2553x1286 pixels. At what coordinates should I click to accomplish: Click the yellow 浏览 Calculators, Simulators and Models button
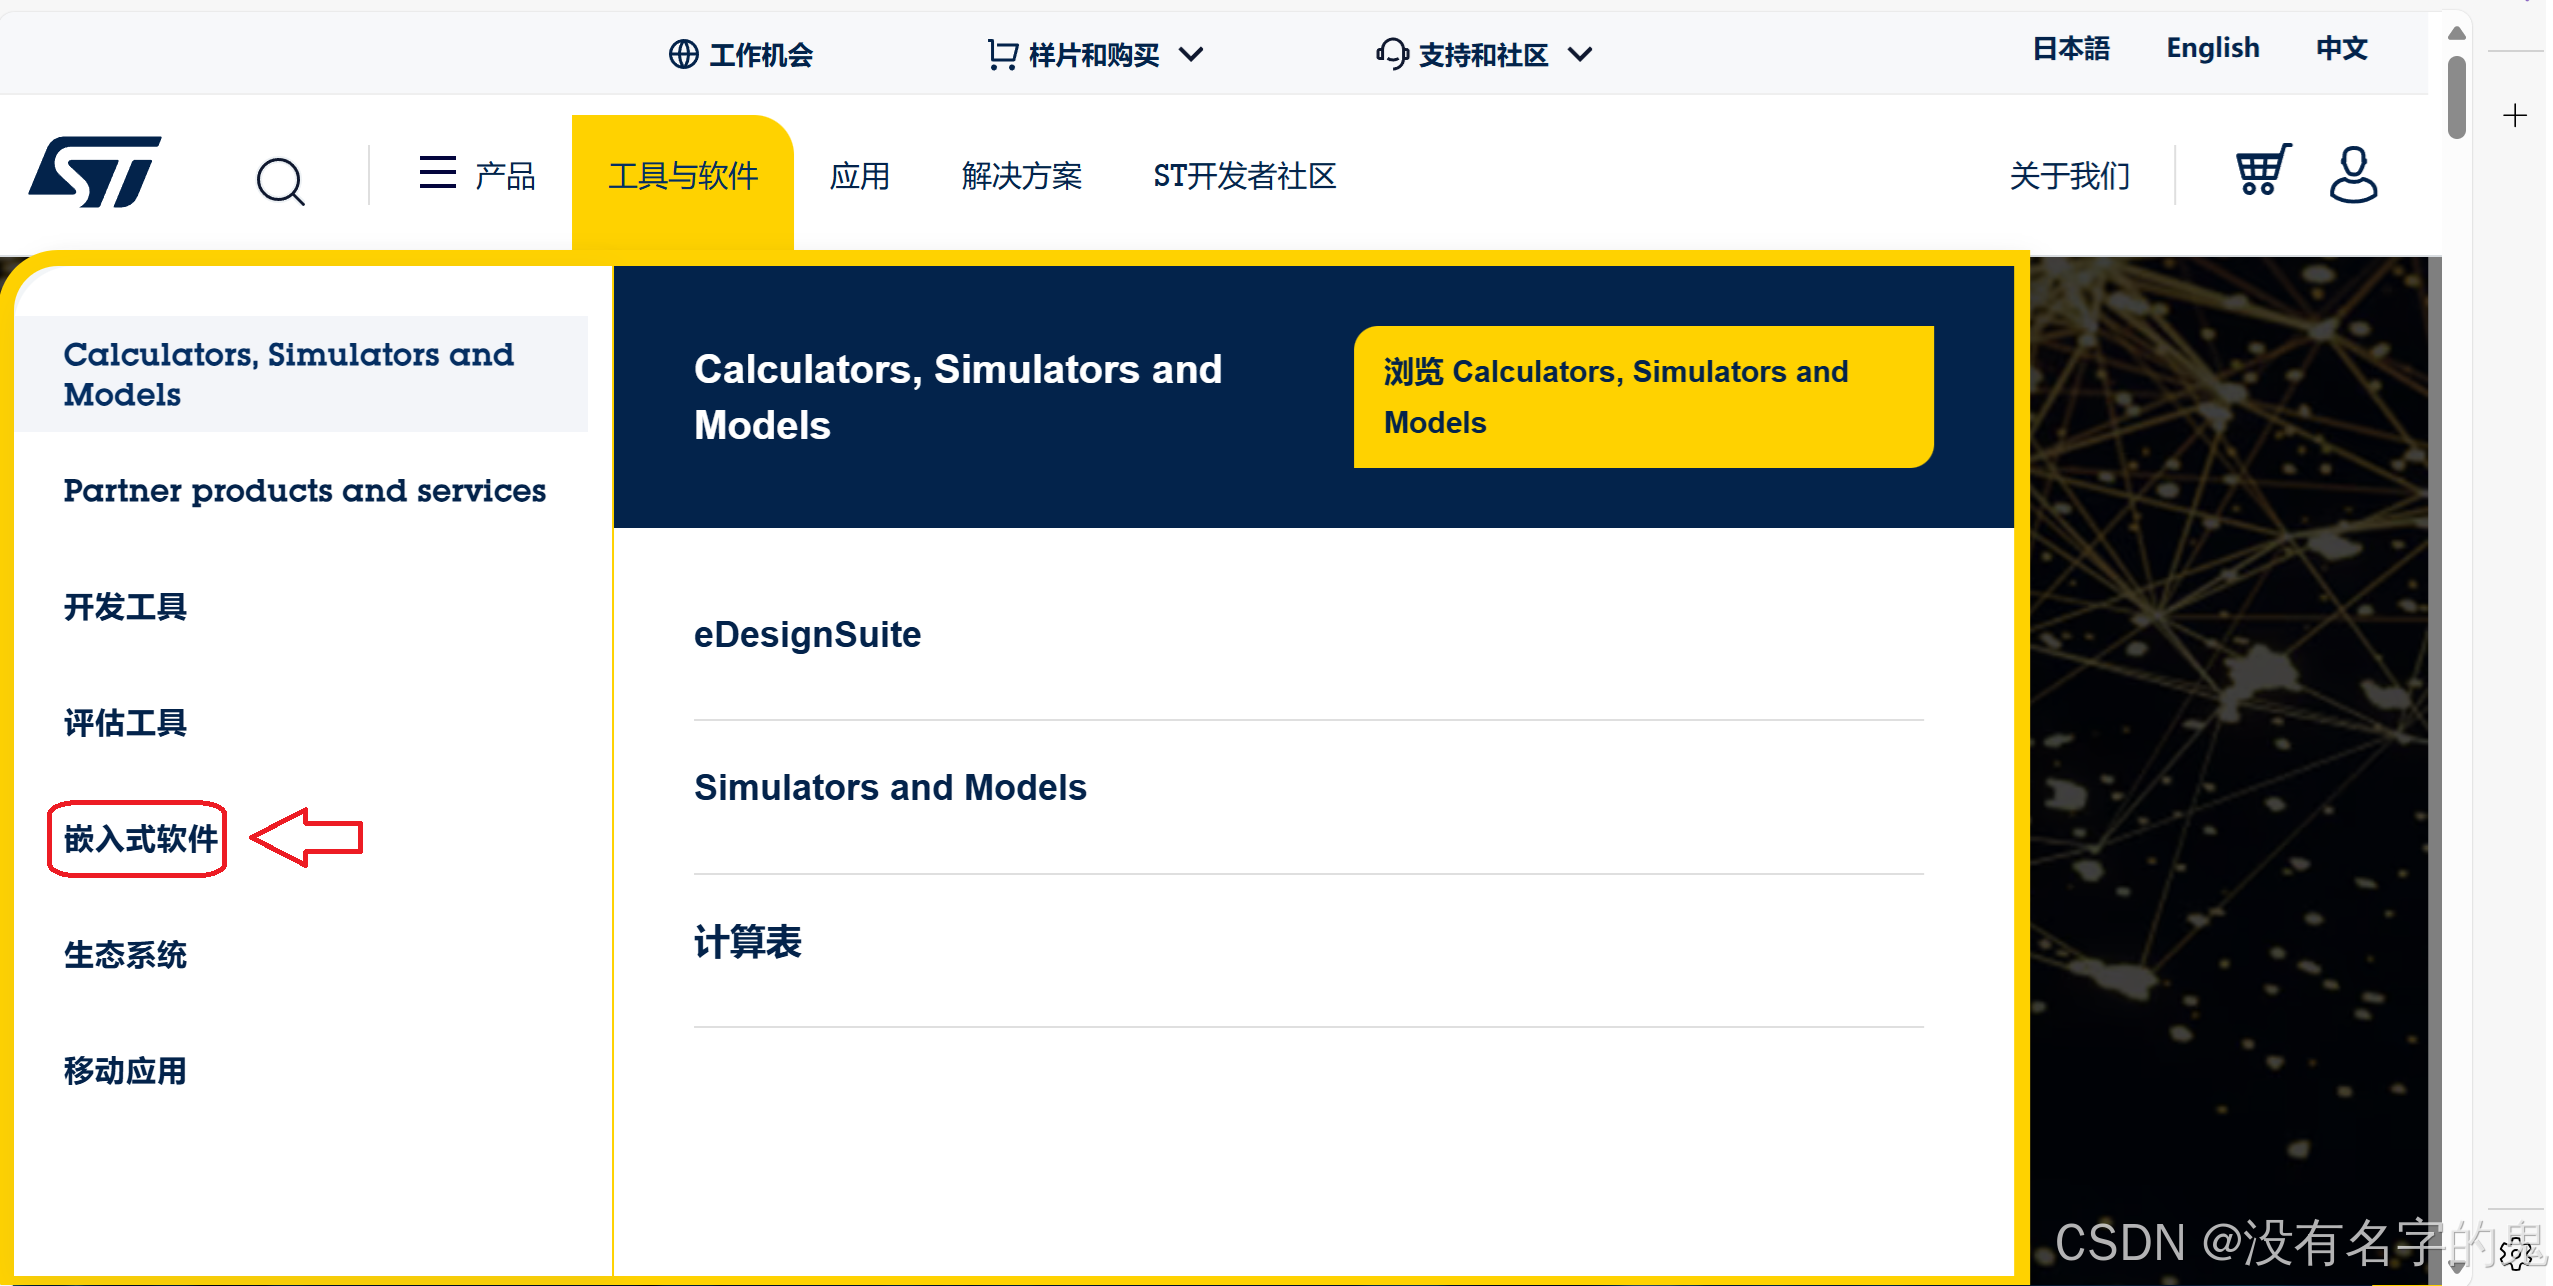(1643, 396)
